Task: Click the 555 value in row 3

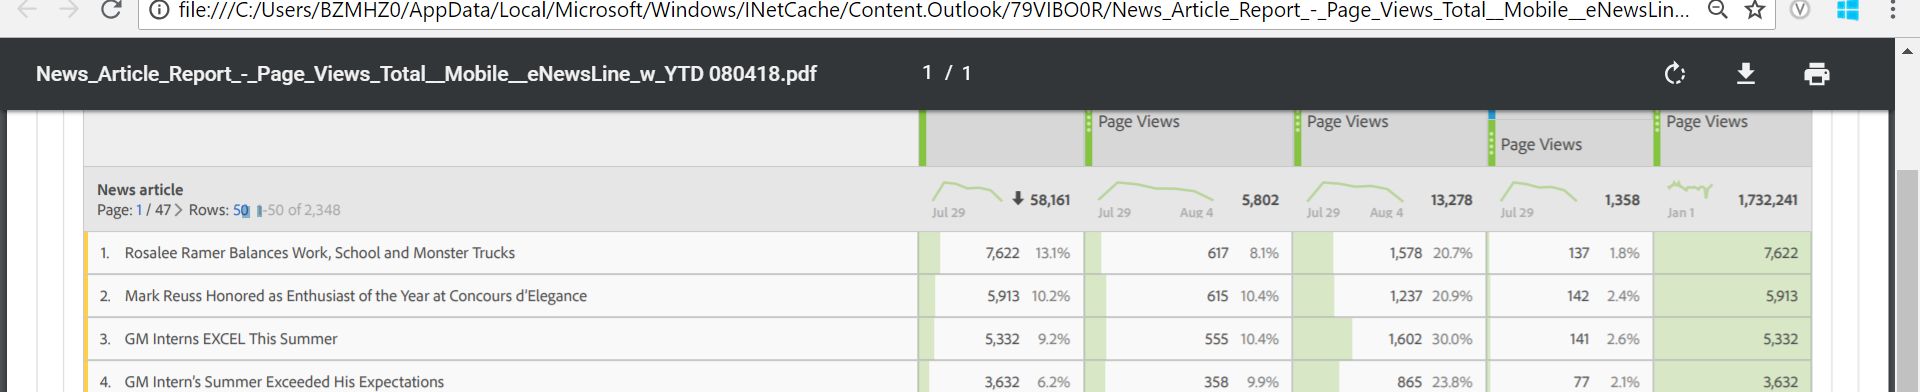Action: click(x=1216, y=339)
